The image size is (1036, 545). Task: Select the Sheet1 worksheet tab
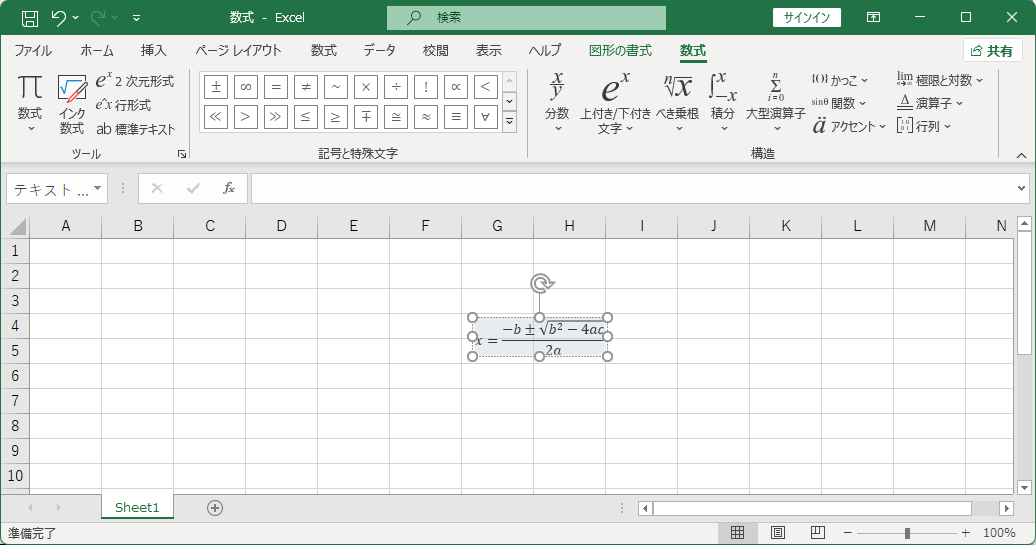(137, 507)
